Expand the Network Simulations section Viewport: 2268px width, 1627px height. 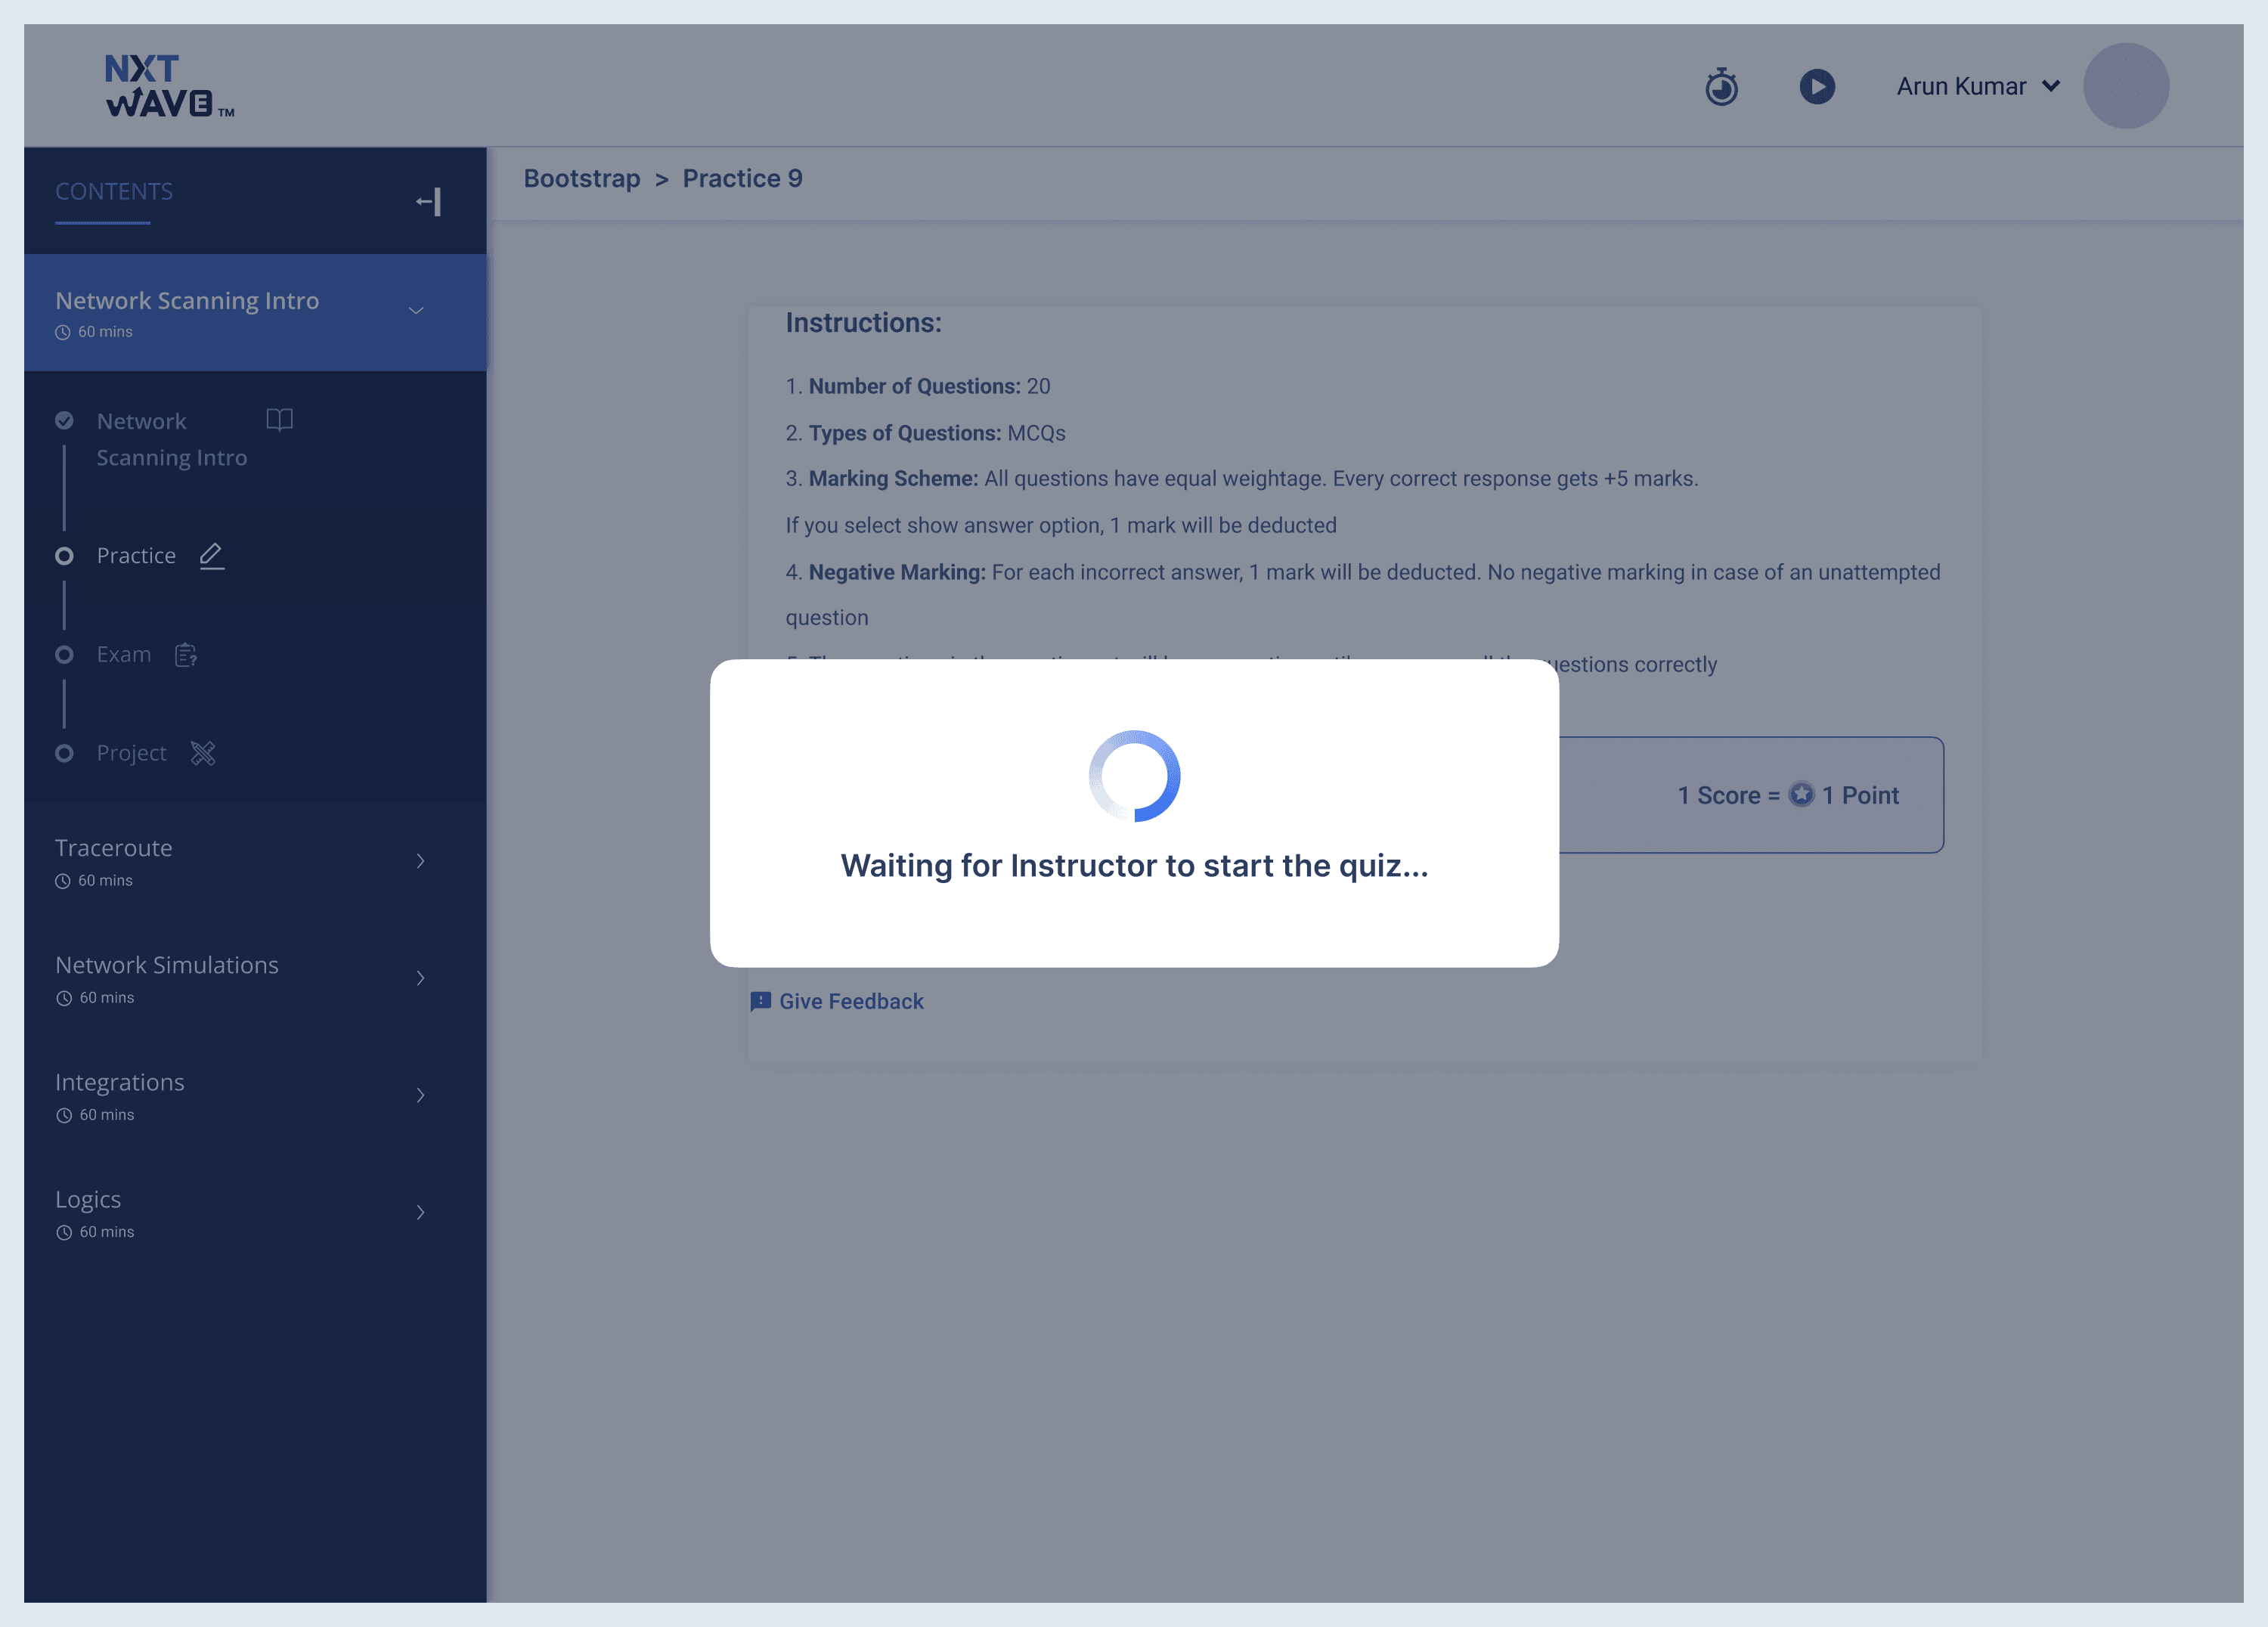click(420, 978)
